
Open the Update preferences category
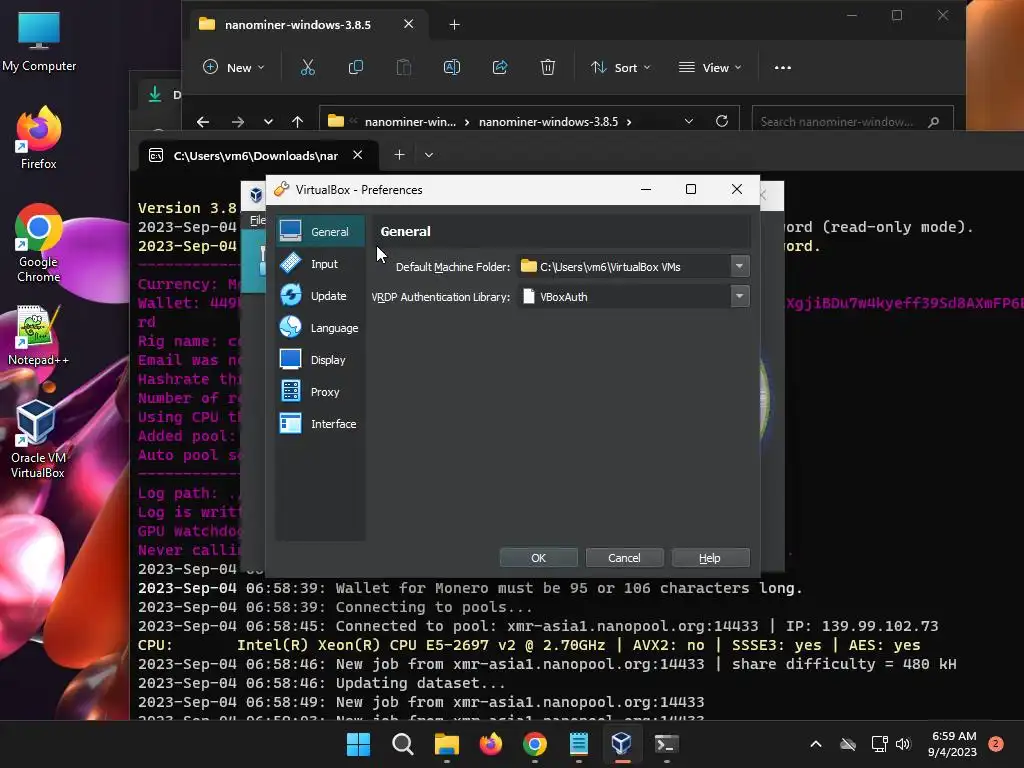pos(319,295)
